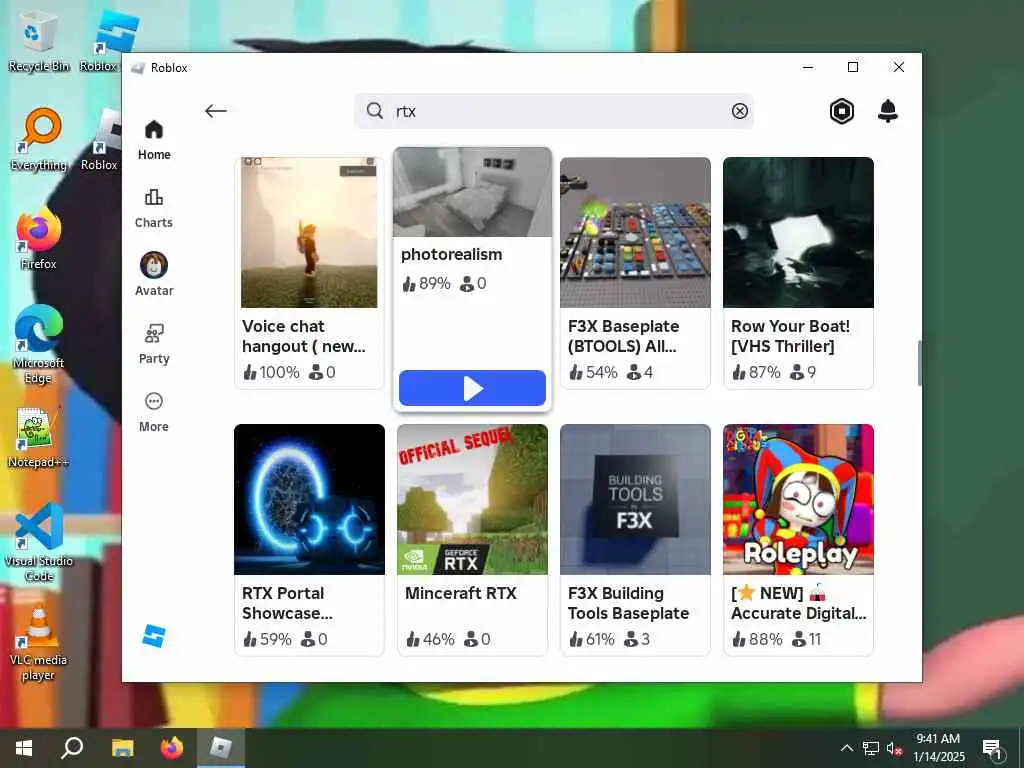This screenshot has height=768, width=1024.
Task: Select Everything search desktop icon
Action: (39, 140)
